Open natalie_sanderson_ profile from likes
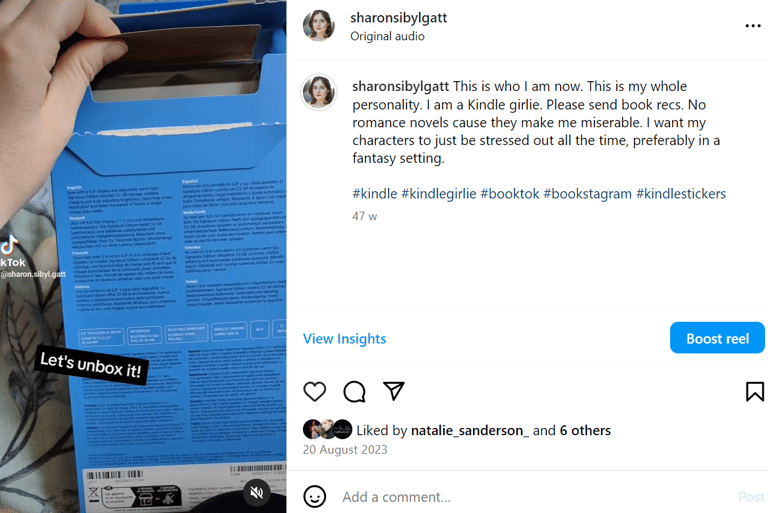 [470, 430]
